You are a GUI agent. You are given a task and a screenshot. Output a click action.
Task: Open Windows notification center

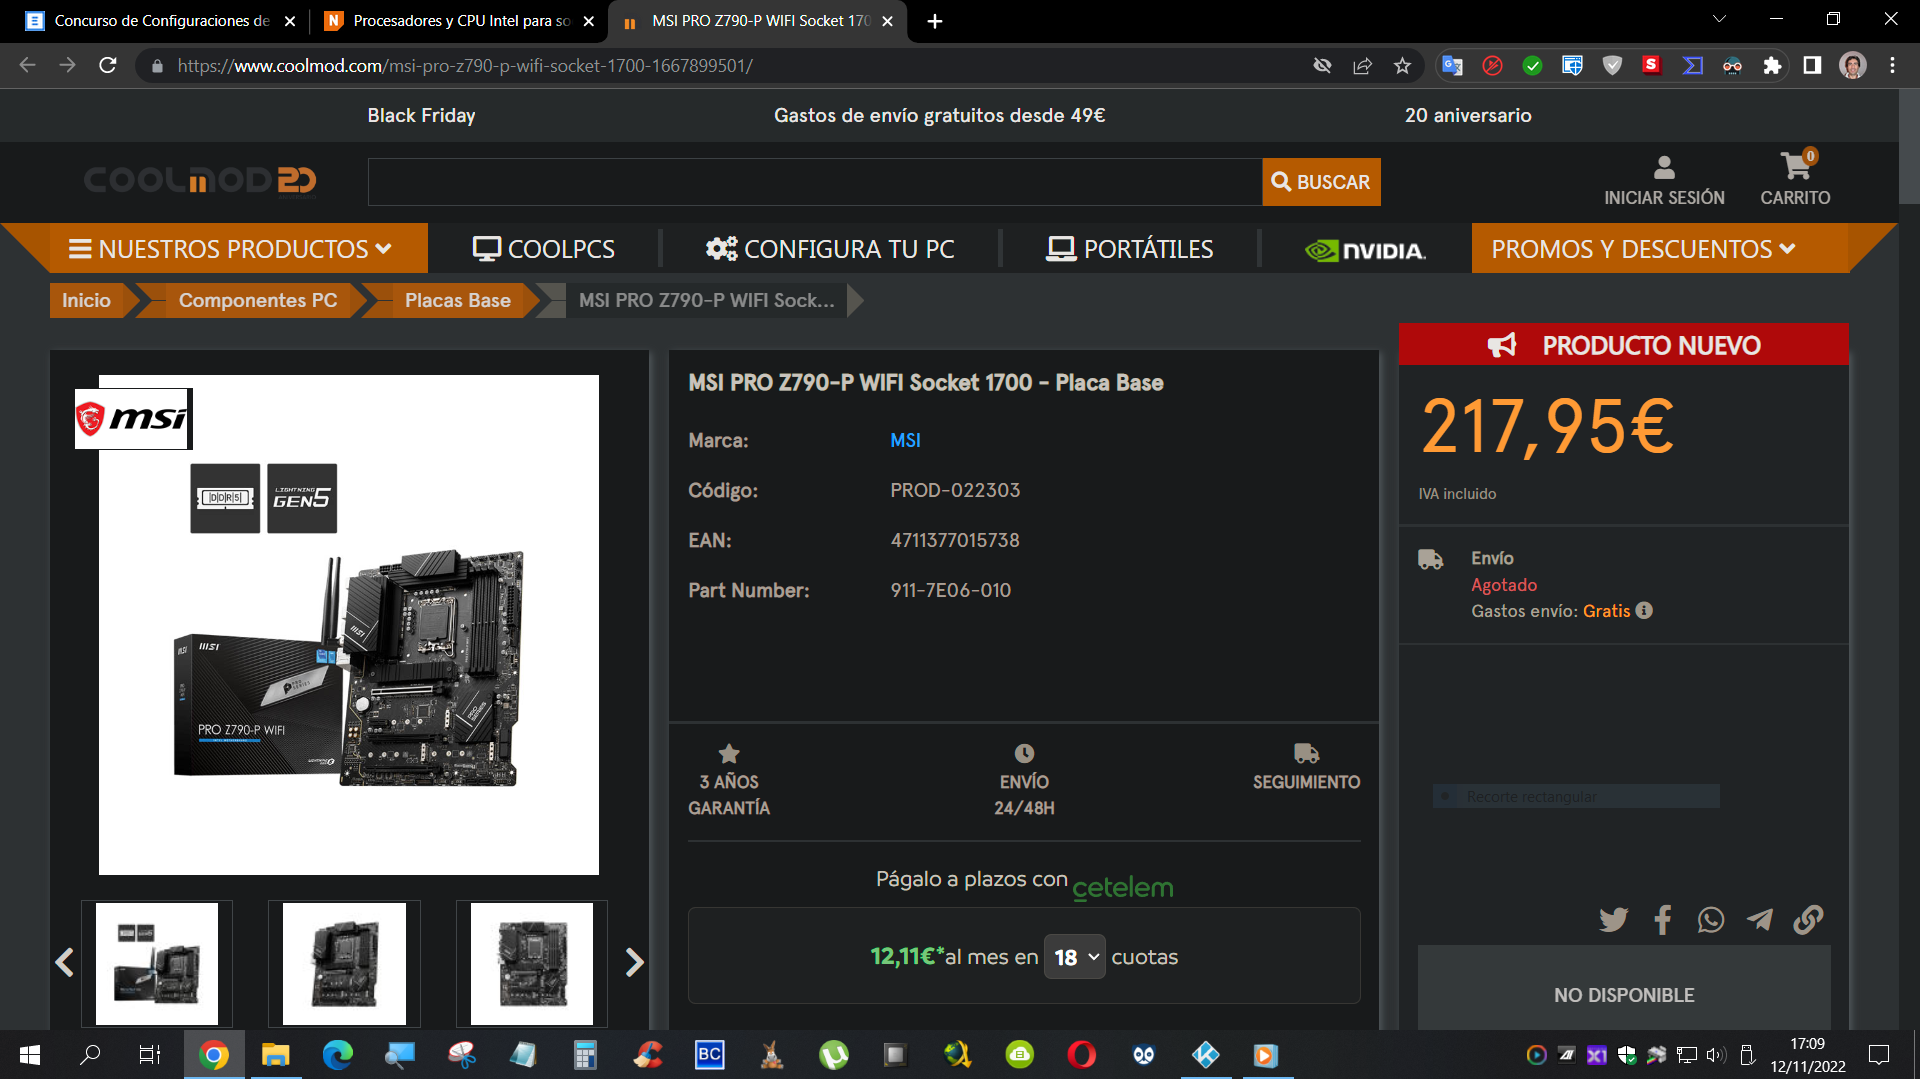pos(1879,1055)
